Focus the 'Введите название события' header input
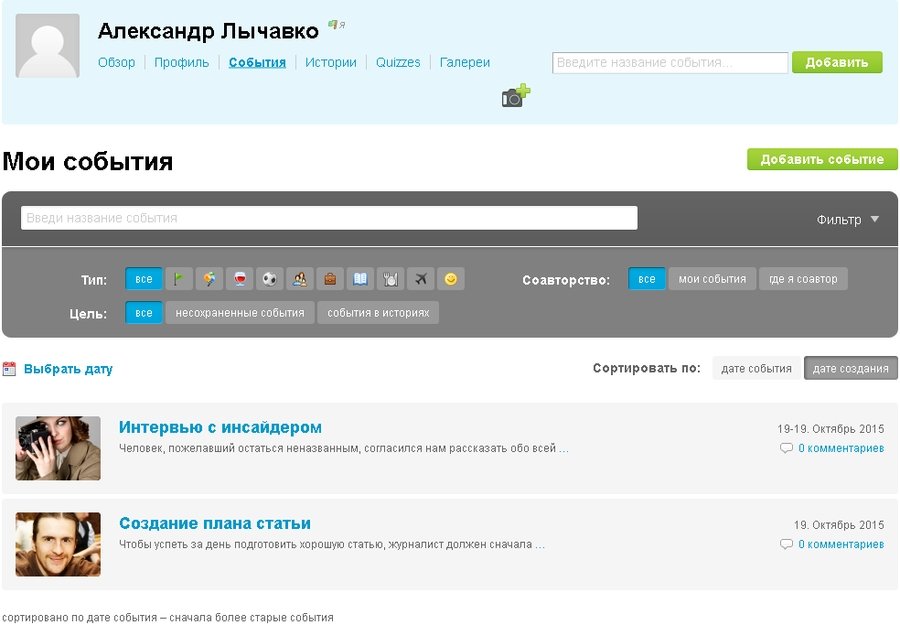 tap(670, 63)
